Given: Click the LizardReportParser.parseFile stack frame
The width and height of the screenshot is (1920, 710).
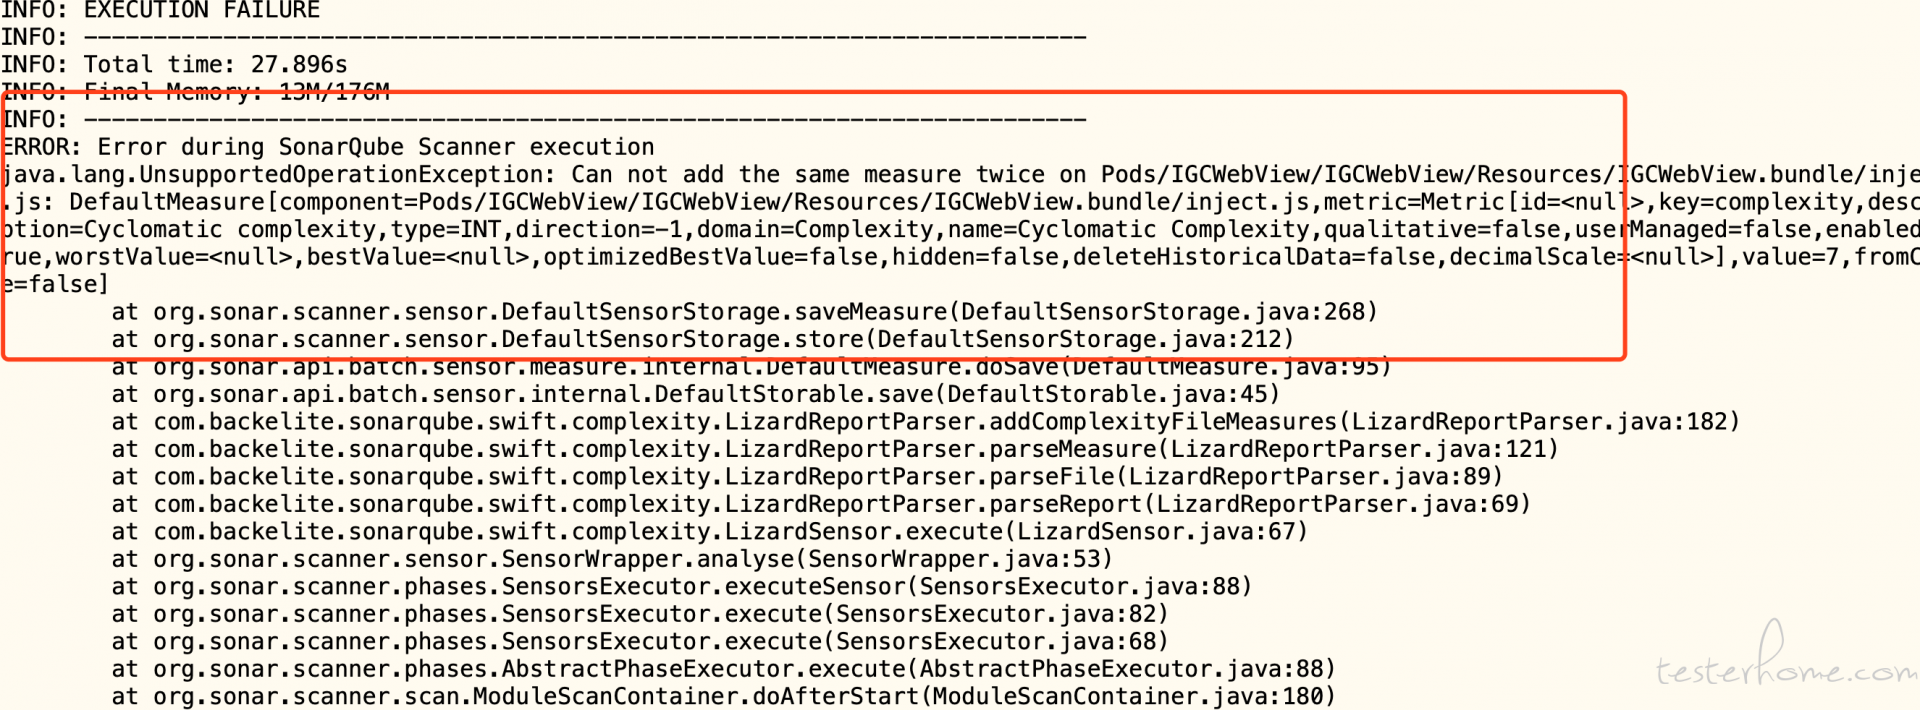Looking at the screenshot, I should tap(807, 477).
